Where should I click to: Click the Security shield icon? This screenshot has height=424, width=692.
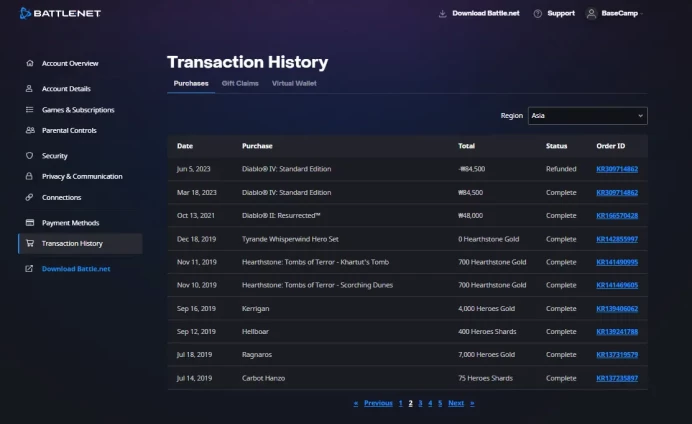pos(30,155)
